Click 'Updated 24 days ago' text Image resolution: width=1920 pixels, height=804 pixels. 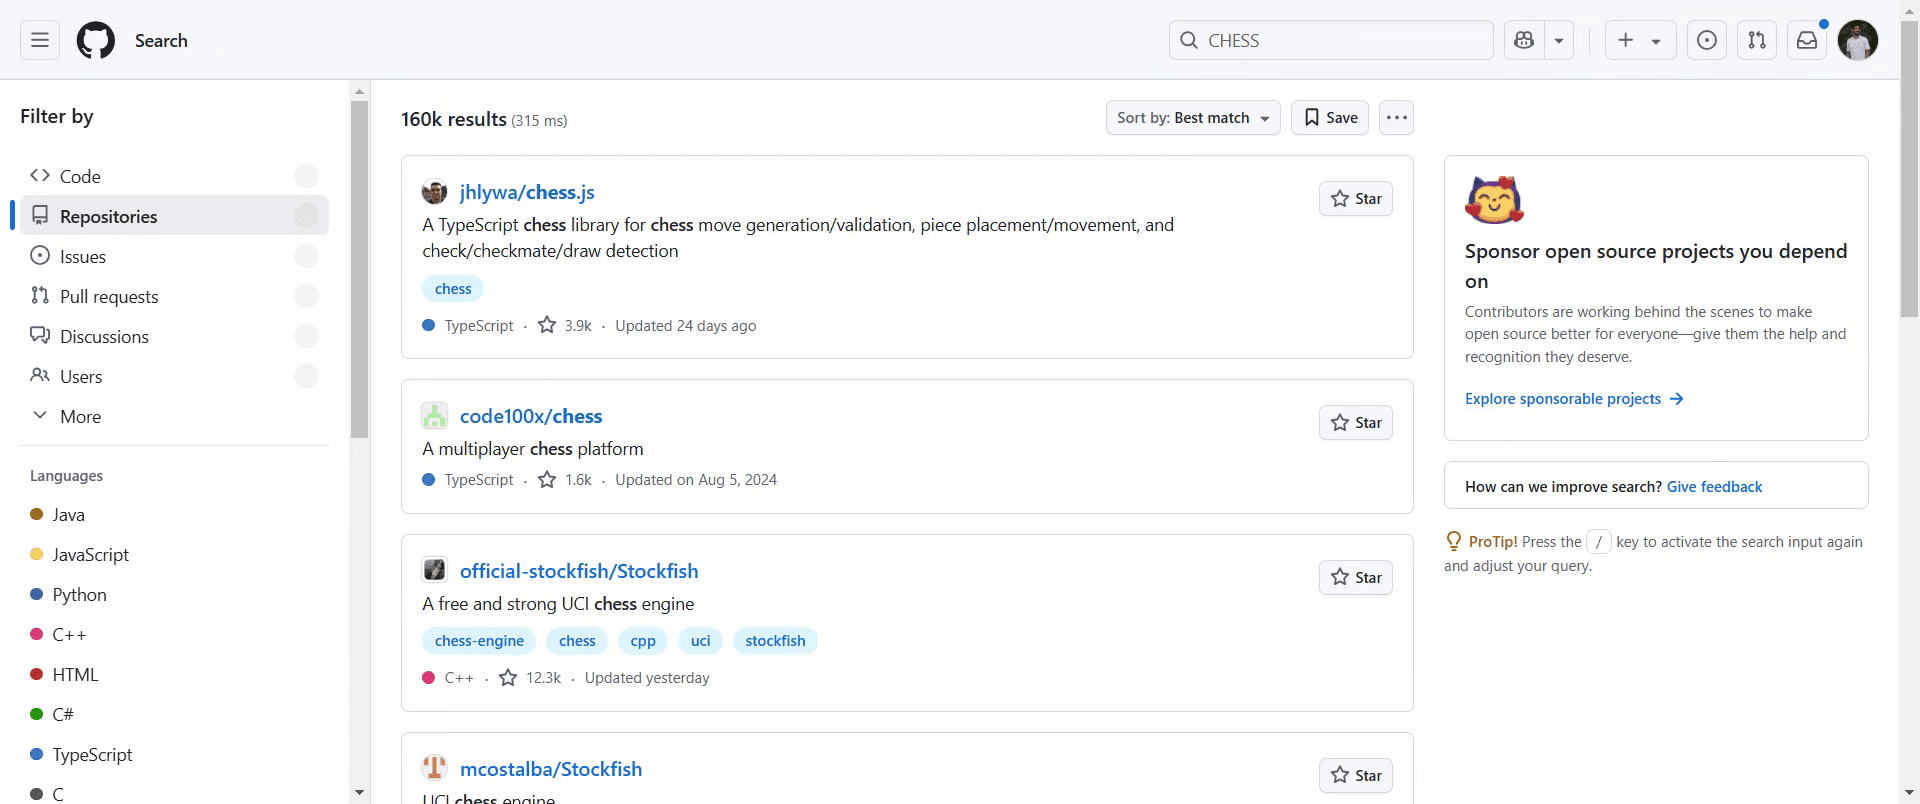686,326
